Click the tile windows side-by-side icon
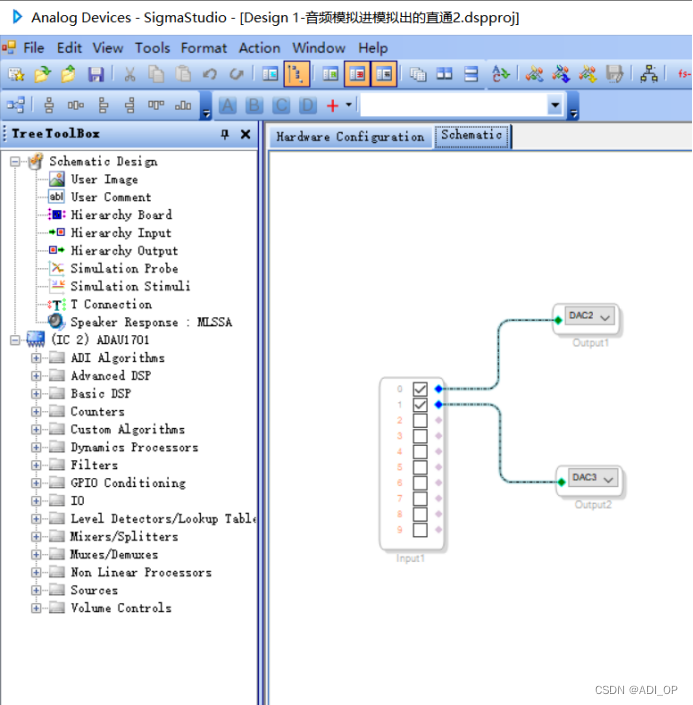The width and height of the screenshot is (693, 705). pyautogui.click(x=444, y=74)
